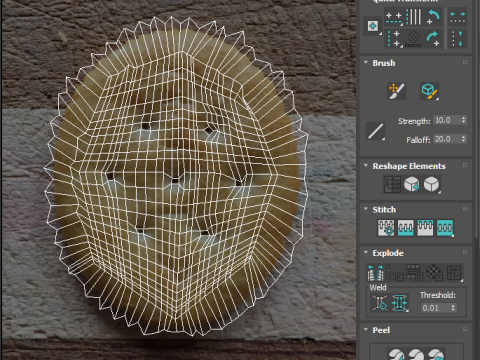Screen dimensions: 480x360
Task: Click the Threshold spinner arrows
Action: click(x=453, y=308)
